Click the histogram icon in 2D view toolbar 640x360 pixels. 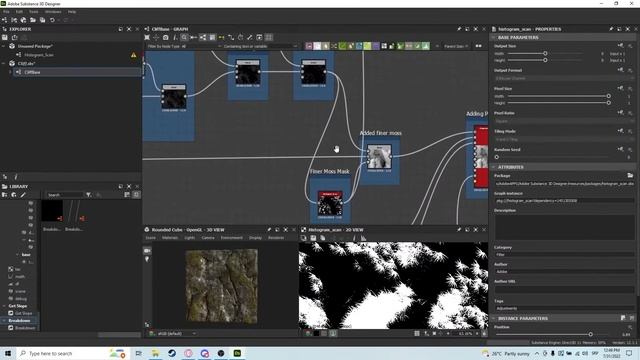point(363,238)
